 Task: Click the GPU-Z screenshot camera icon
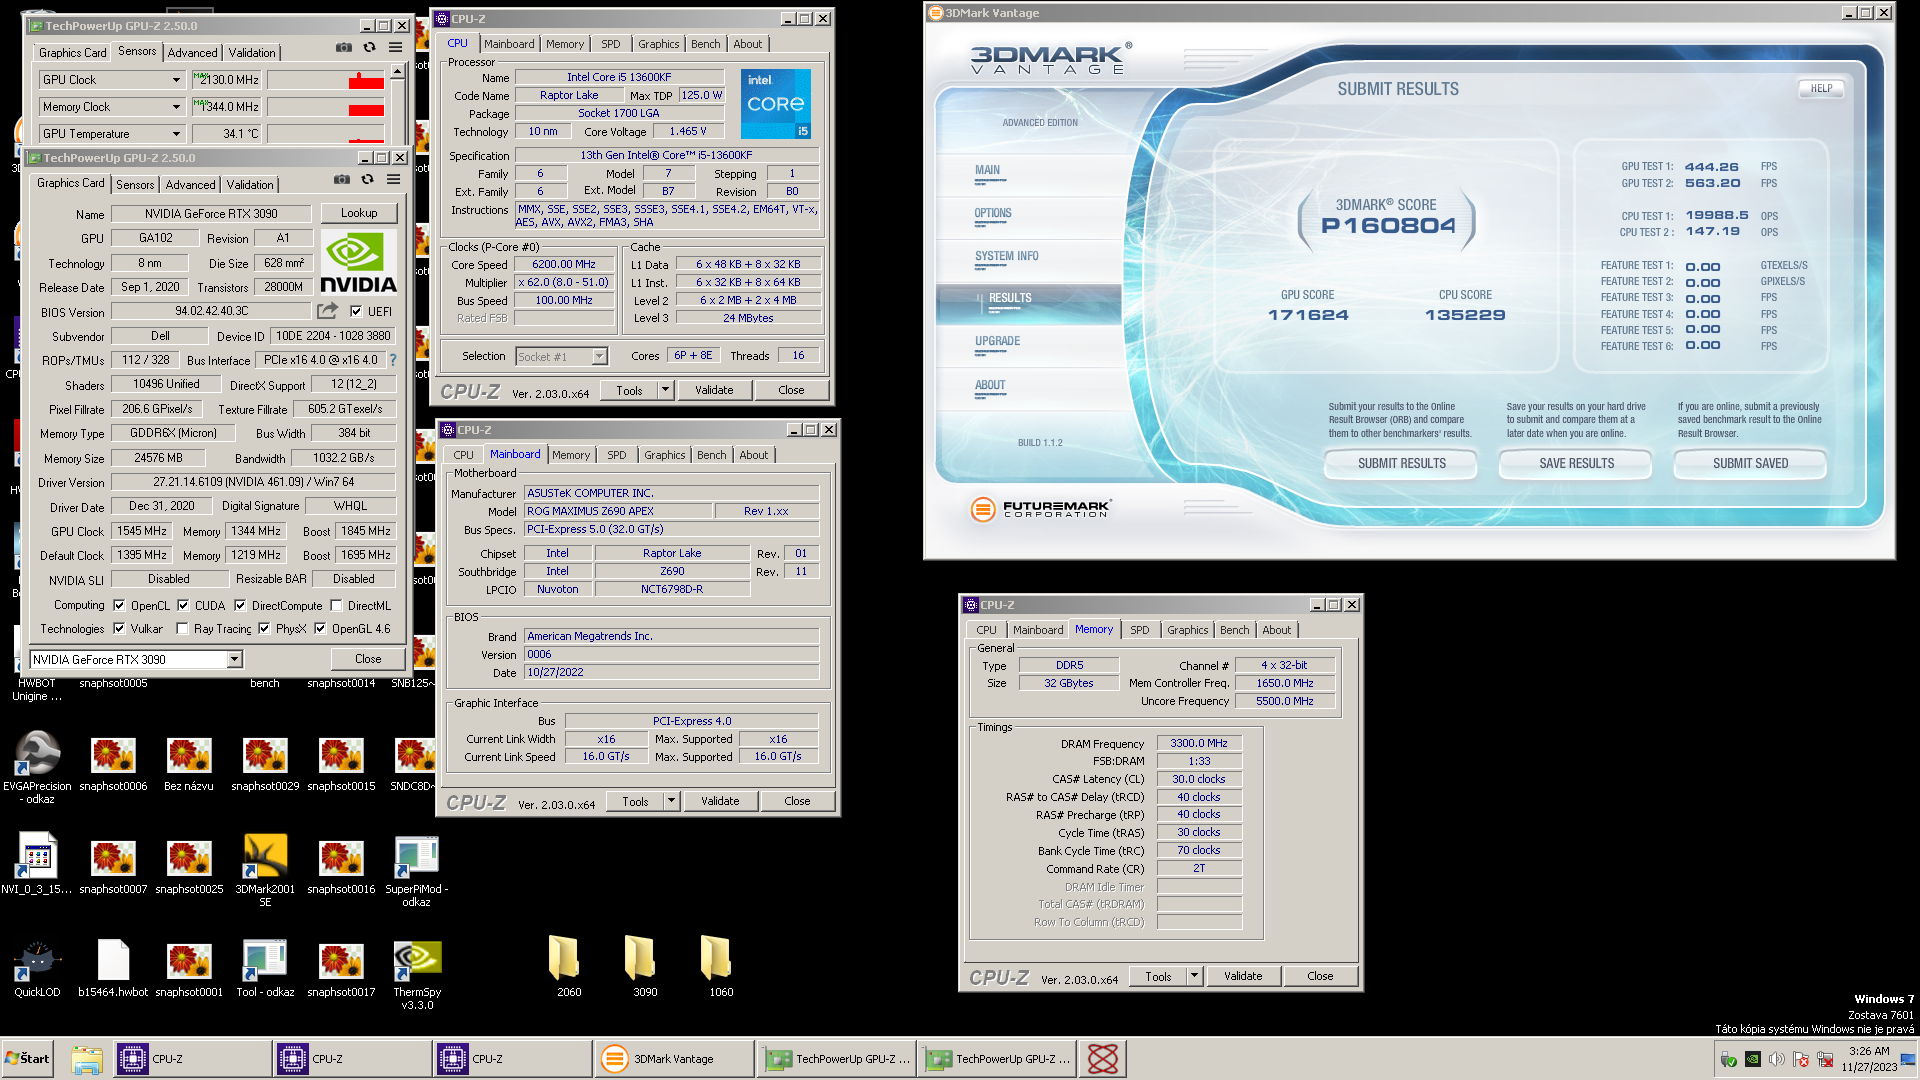[342, 179]
